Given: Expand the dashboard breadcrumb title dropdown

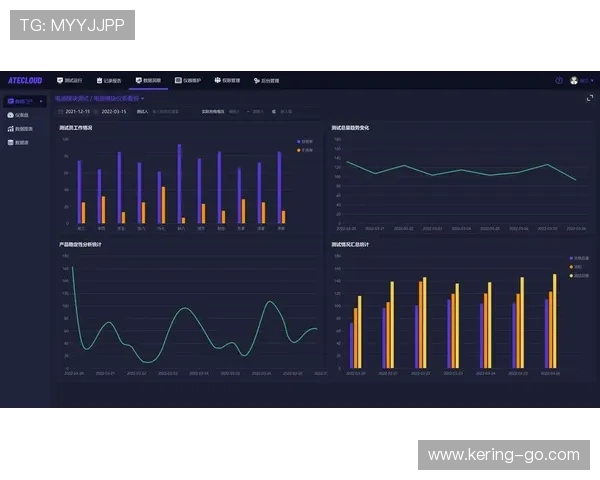Looking at the screenshot, I should click(x=142, y=99).
